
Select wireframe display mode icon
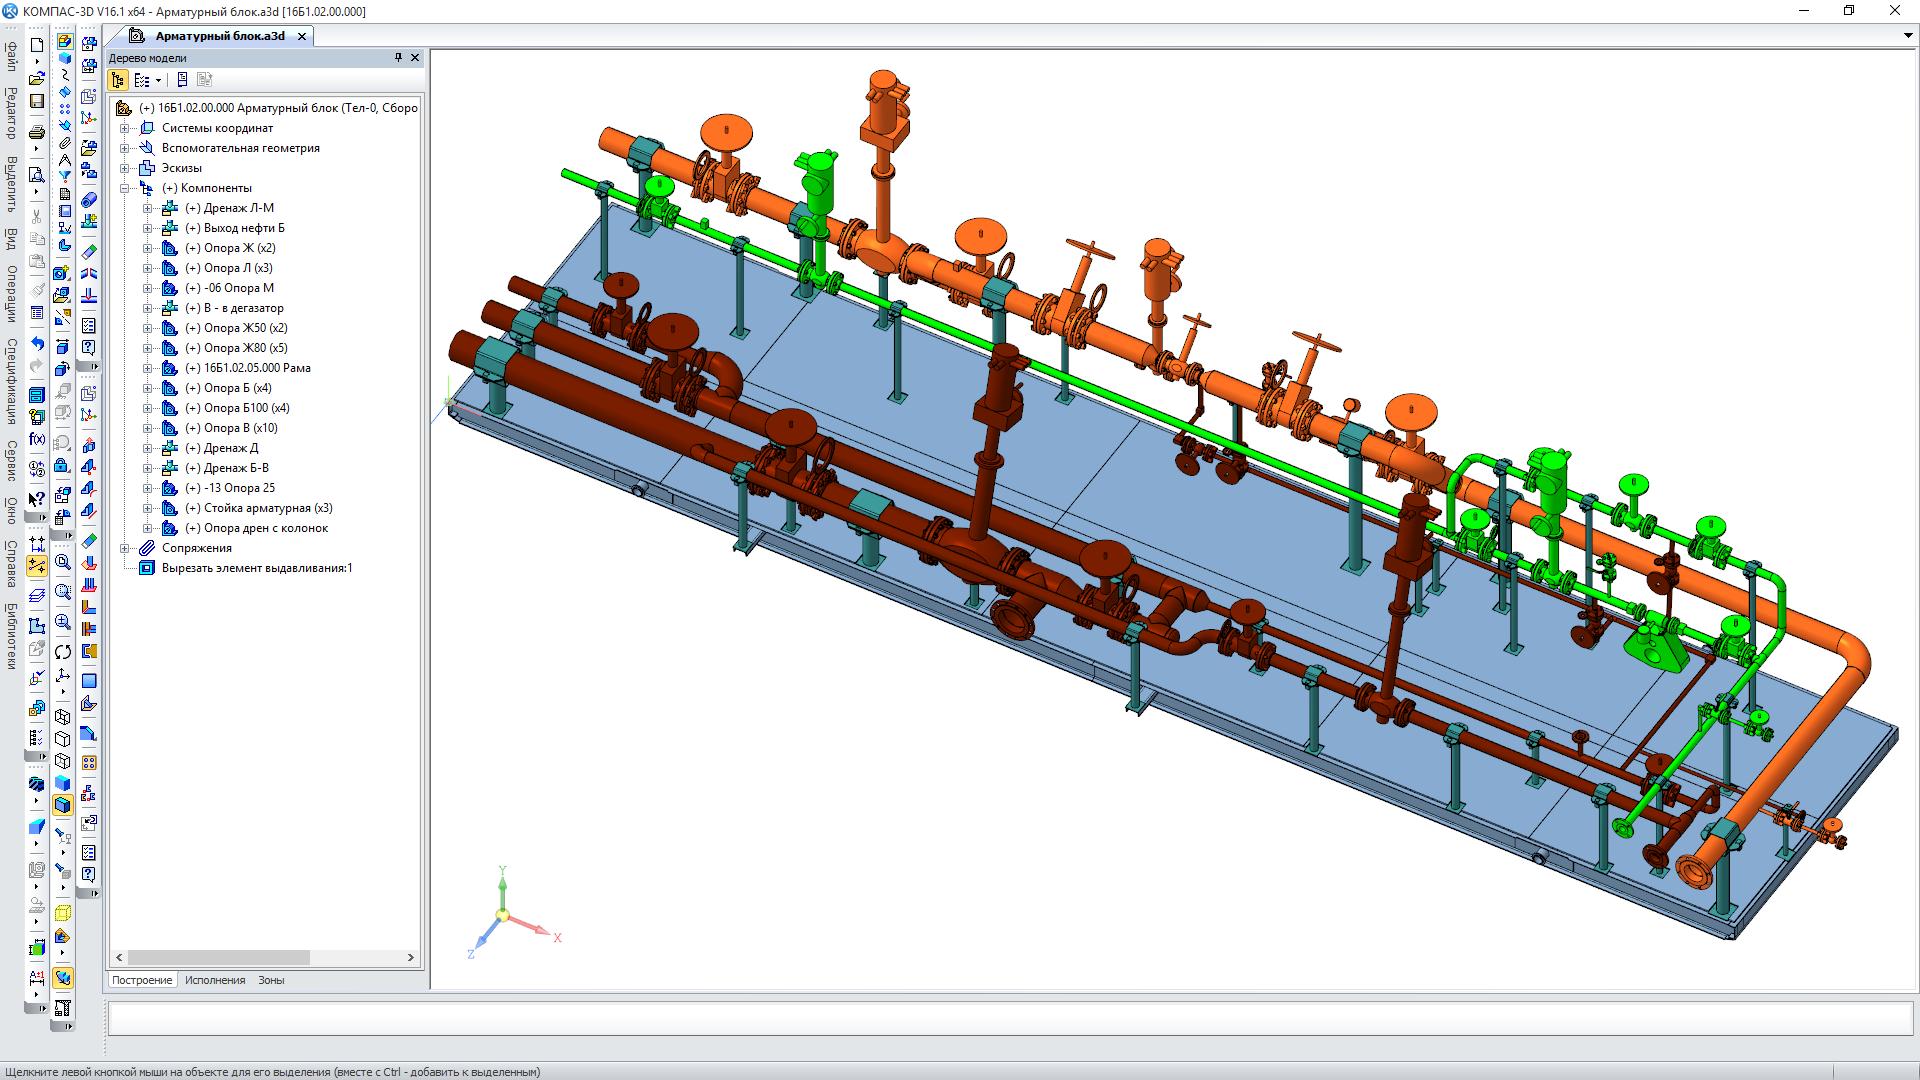coord(63,717)
